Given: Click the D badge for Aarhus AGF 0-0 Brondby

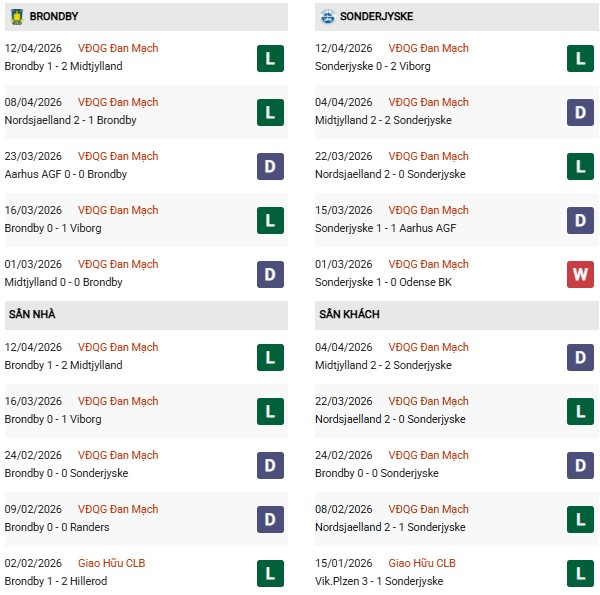Looking at the screenshot, I should click(x=269, y=166).
